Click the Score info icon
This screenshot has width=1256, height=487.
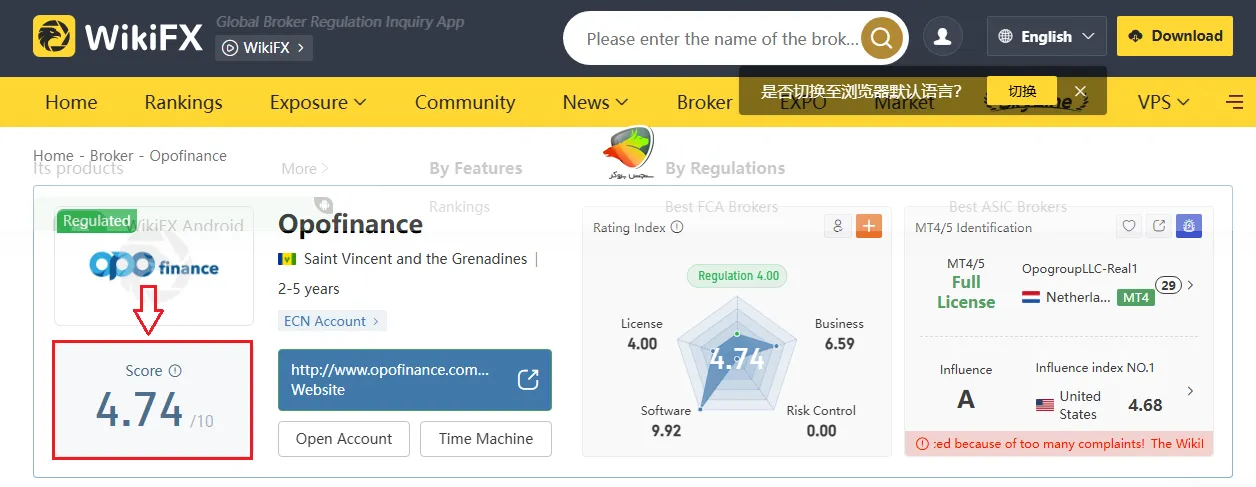pos(176,371)
